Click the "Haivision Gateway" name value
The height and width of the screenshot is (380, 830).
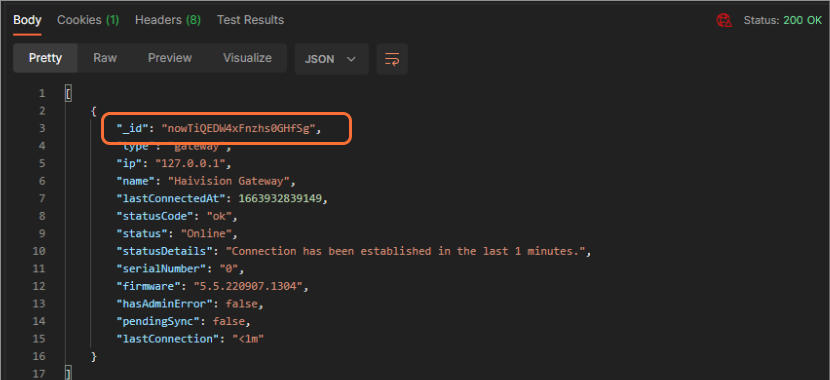point(231,181)
